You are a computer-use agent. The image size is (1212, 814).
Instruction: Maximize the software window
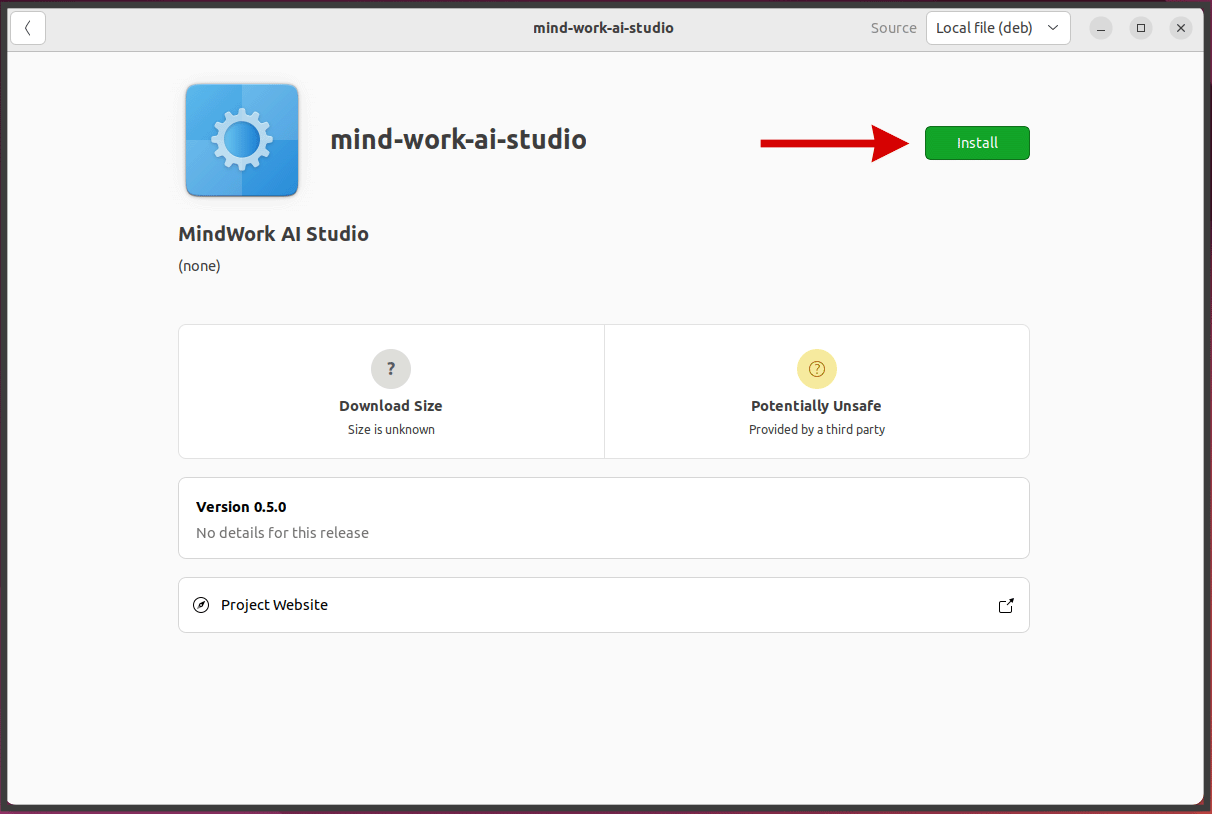(x=1141, y=28)
